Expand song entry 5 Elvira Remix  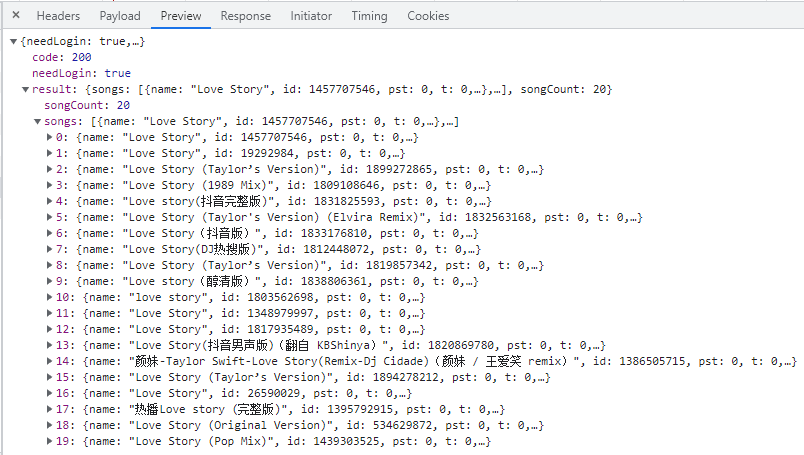tap(50, 217)
